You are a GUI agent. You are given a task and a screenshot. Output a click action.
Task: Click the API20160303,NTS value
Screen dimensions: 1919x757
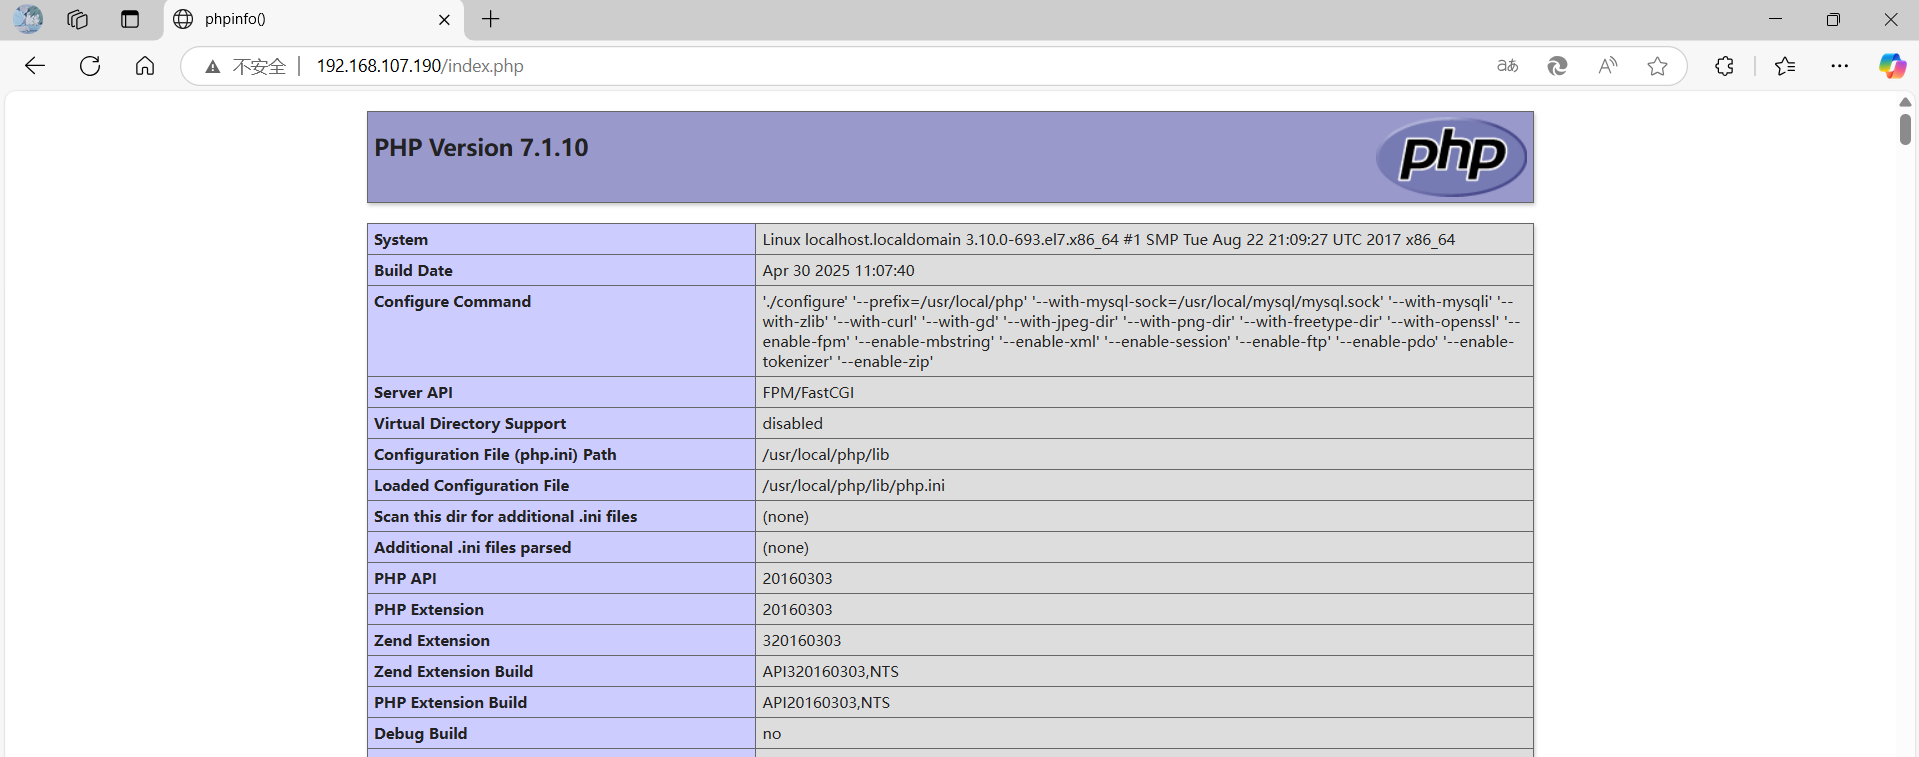pyautogui.click(x=826, y=703)
